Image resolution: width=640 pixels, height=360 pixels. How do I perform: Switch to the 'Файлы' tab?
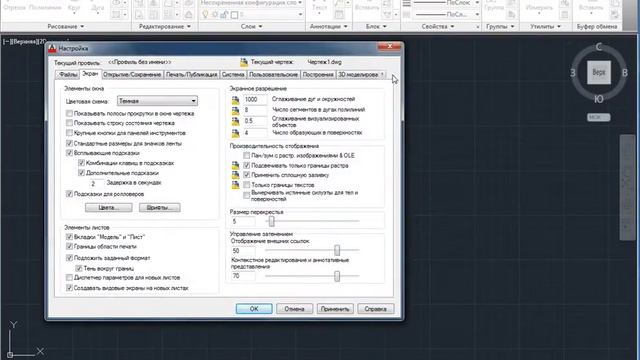(68, 75)
